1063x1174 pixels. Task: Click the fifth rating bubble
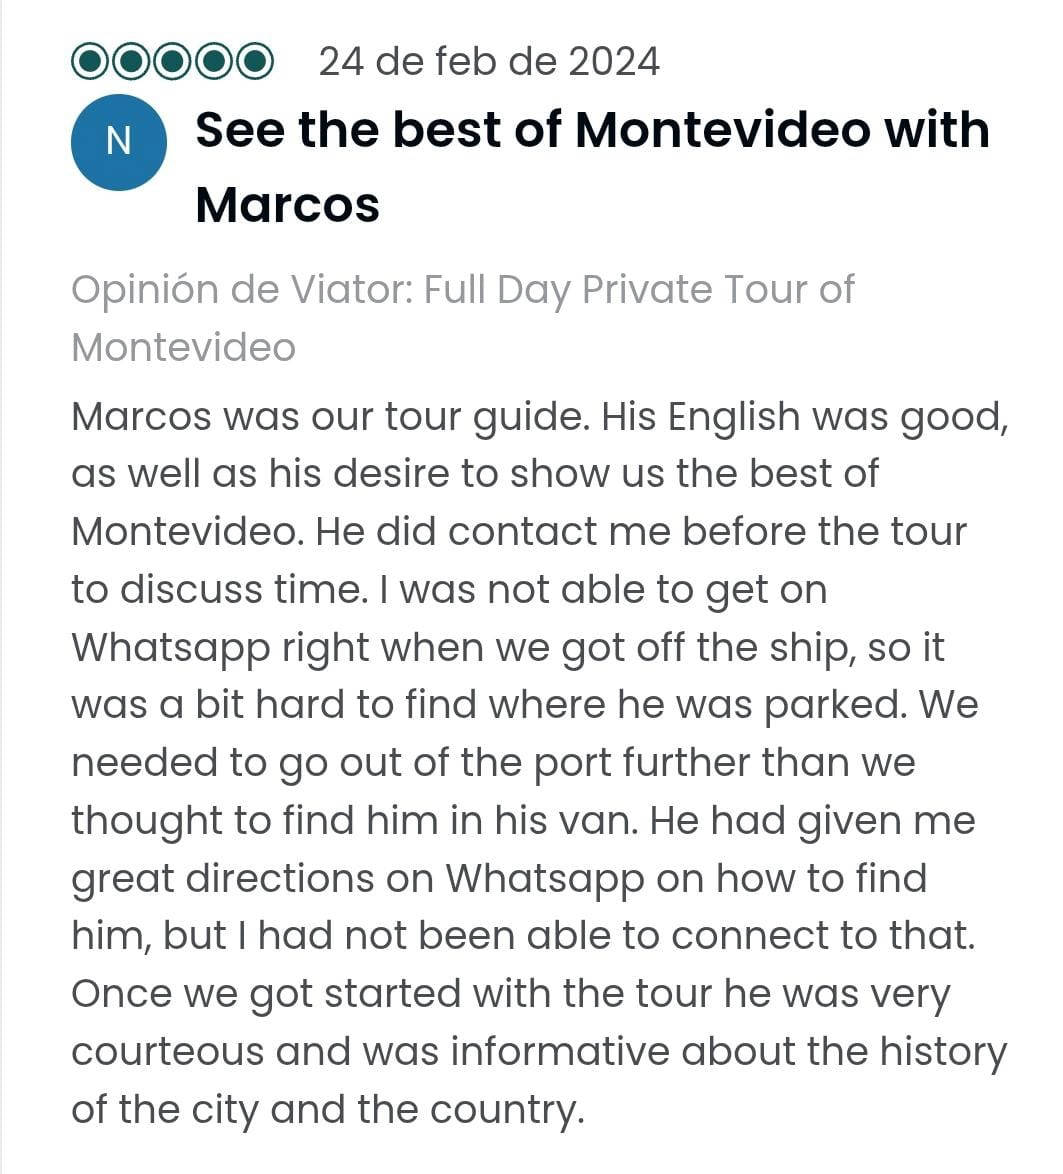[x=255, y=61]
